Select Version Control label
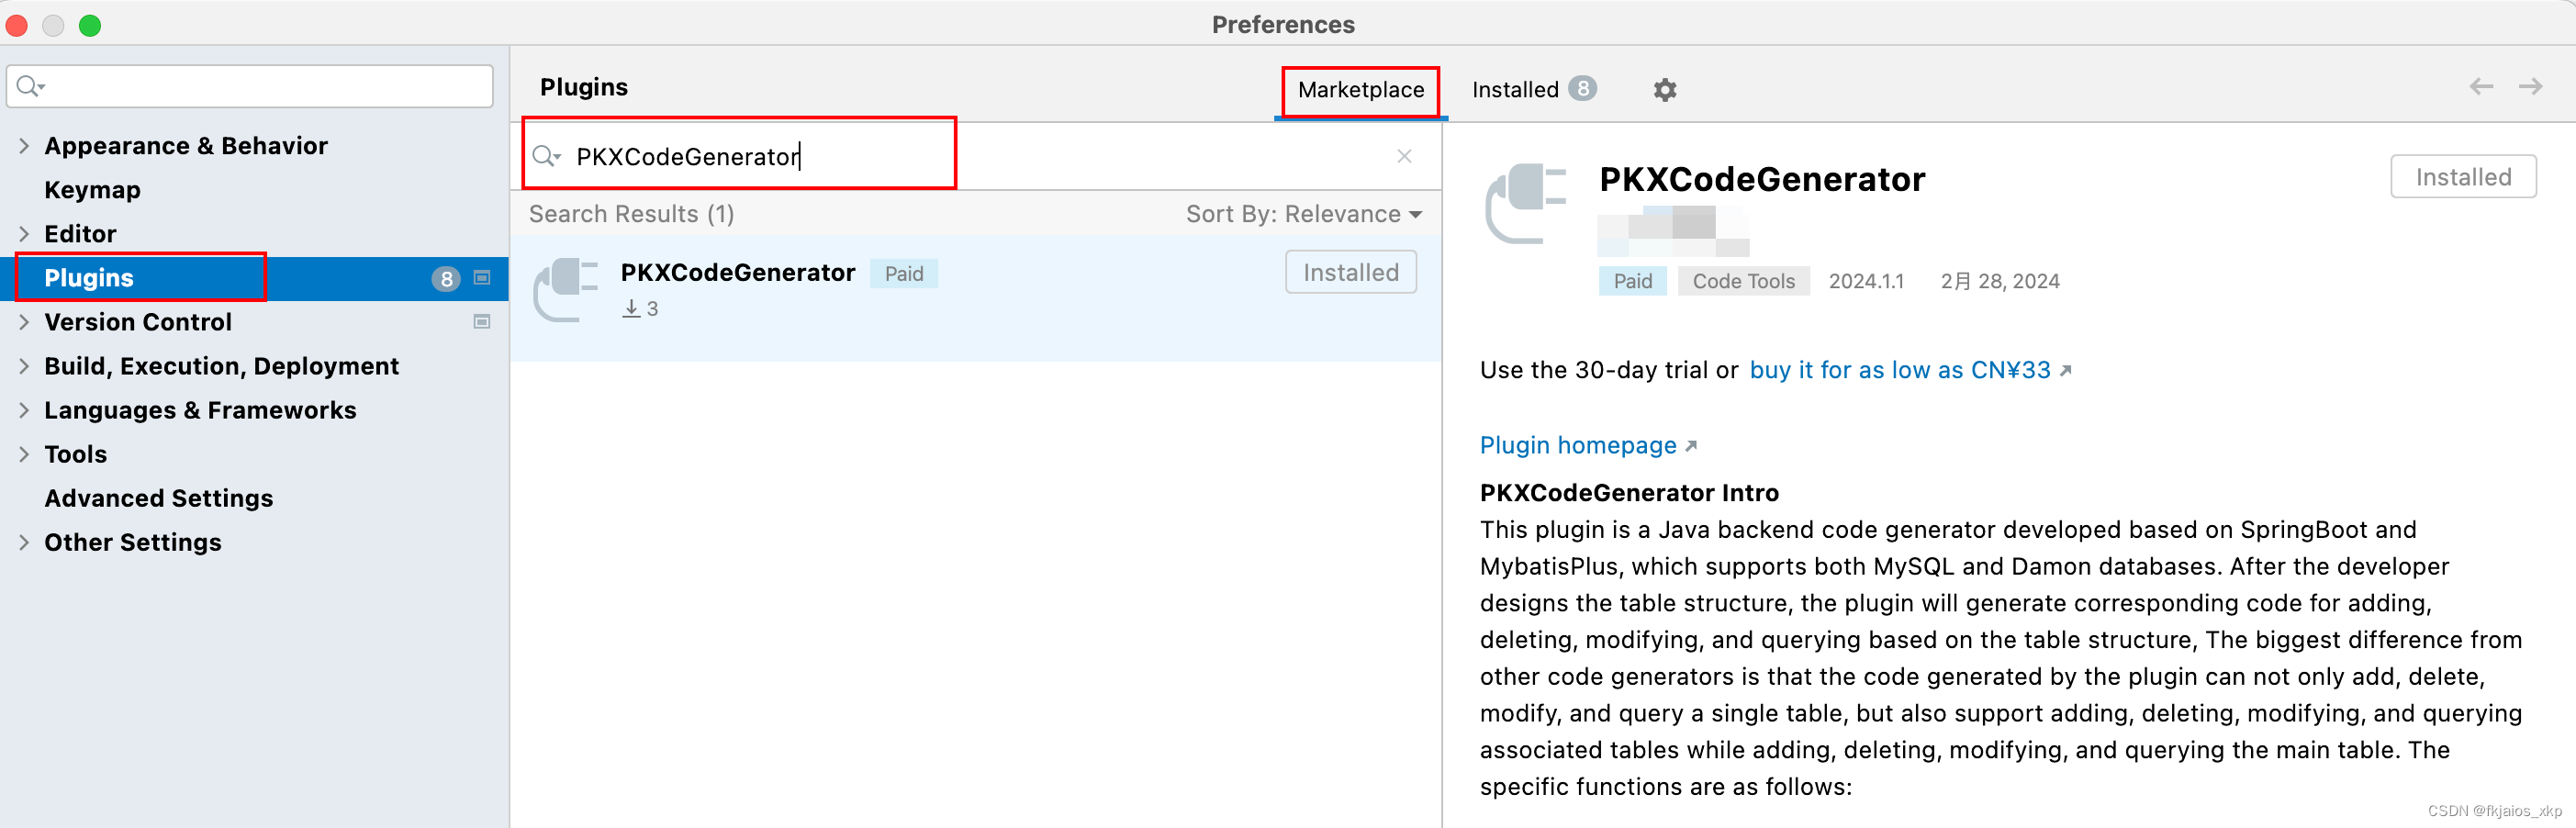2576x828 pixels. [138, 322]
